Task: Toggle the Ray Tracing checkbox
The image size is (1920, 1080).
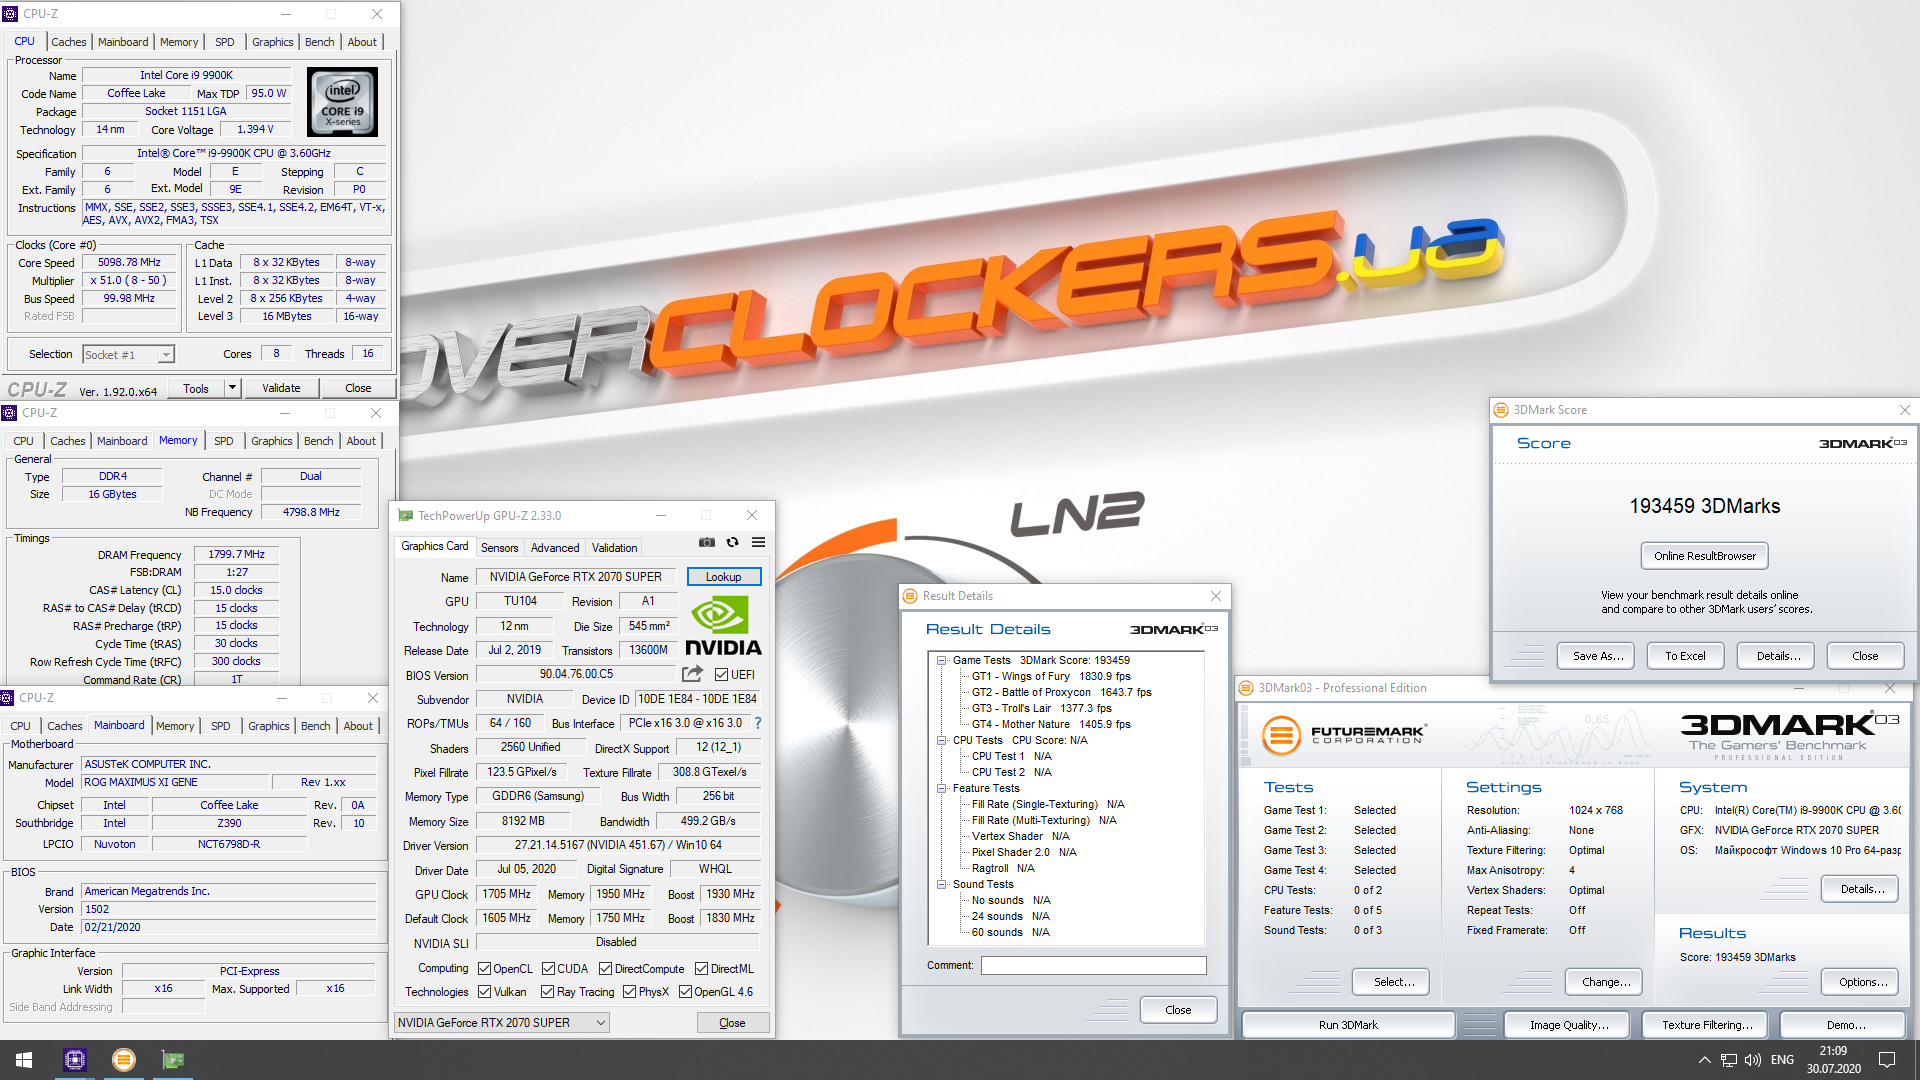Action: 547,992
